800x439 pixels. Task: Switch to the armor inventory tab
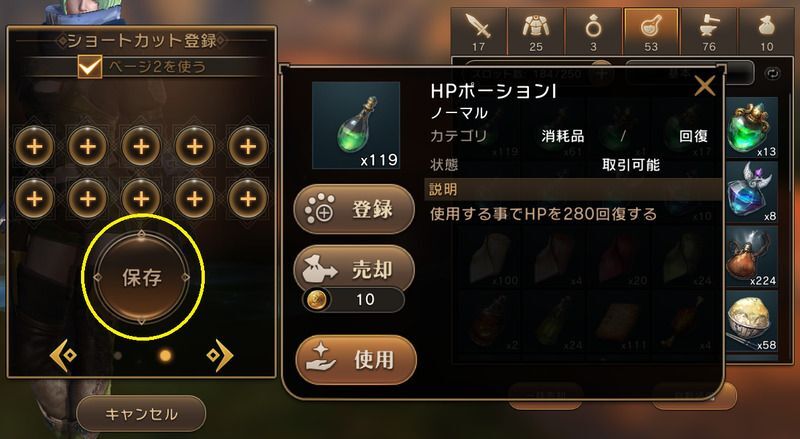(x=536, y=31)
